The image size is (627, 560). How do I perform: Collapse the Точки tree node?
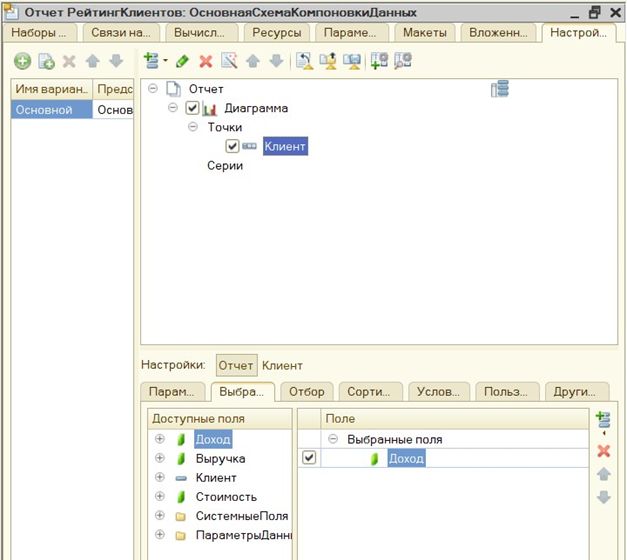tap(193, 127)
